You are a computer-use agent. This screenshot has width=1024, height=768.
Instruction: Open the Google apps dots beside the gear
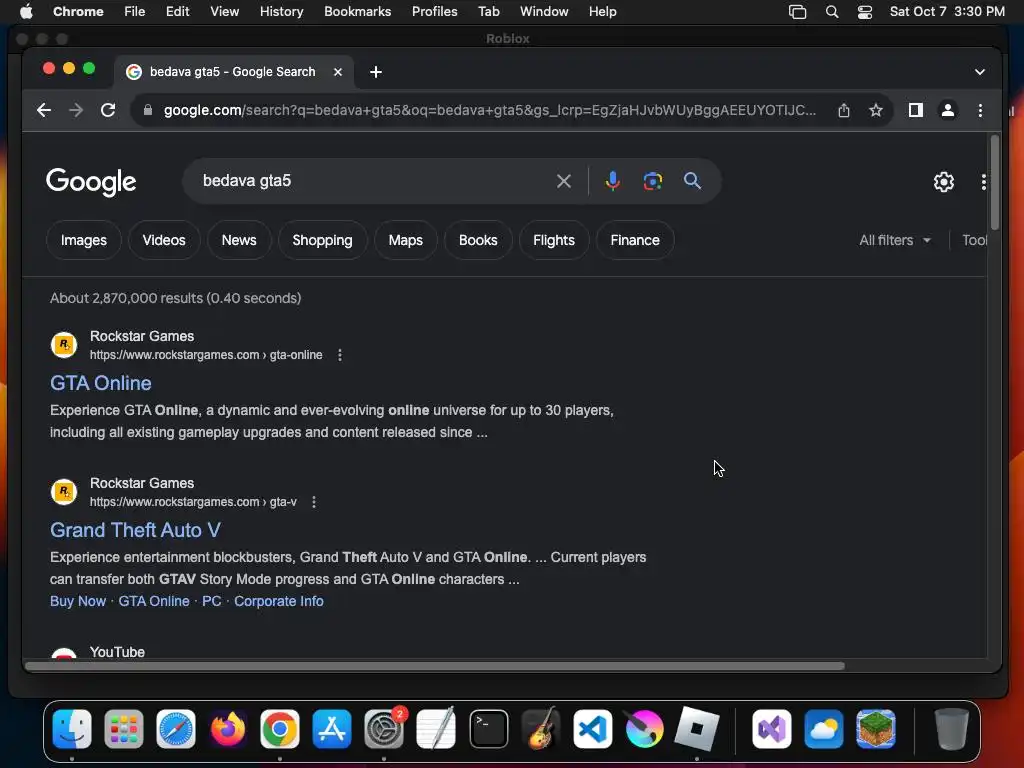tap(984, 182)
